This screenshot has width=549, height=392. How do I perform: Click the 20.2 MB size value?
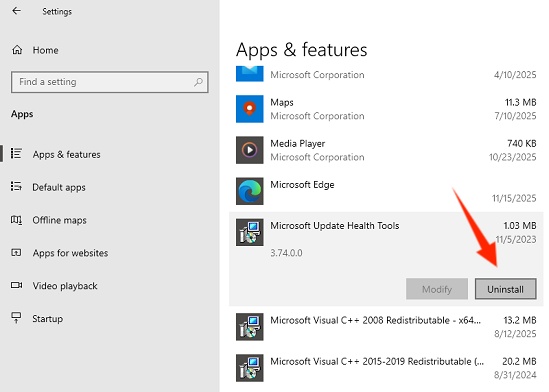click(x=519, y=362)
